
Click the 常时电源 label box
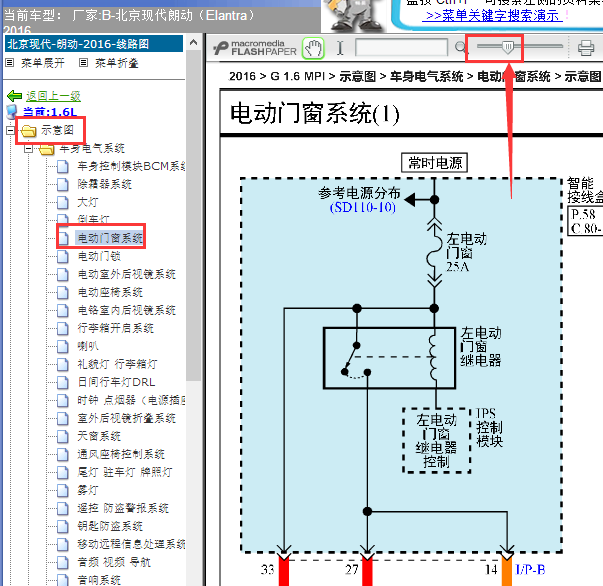[435, 163]
